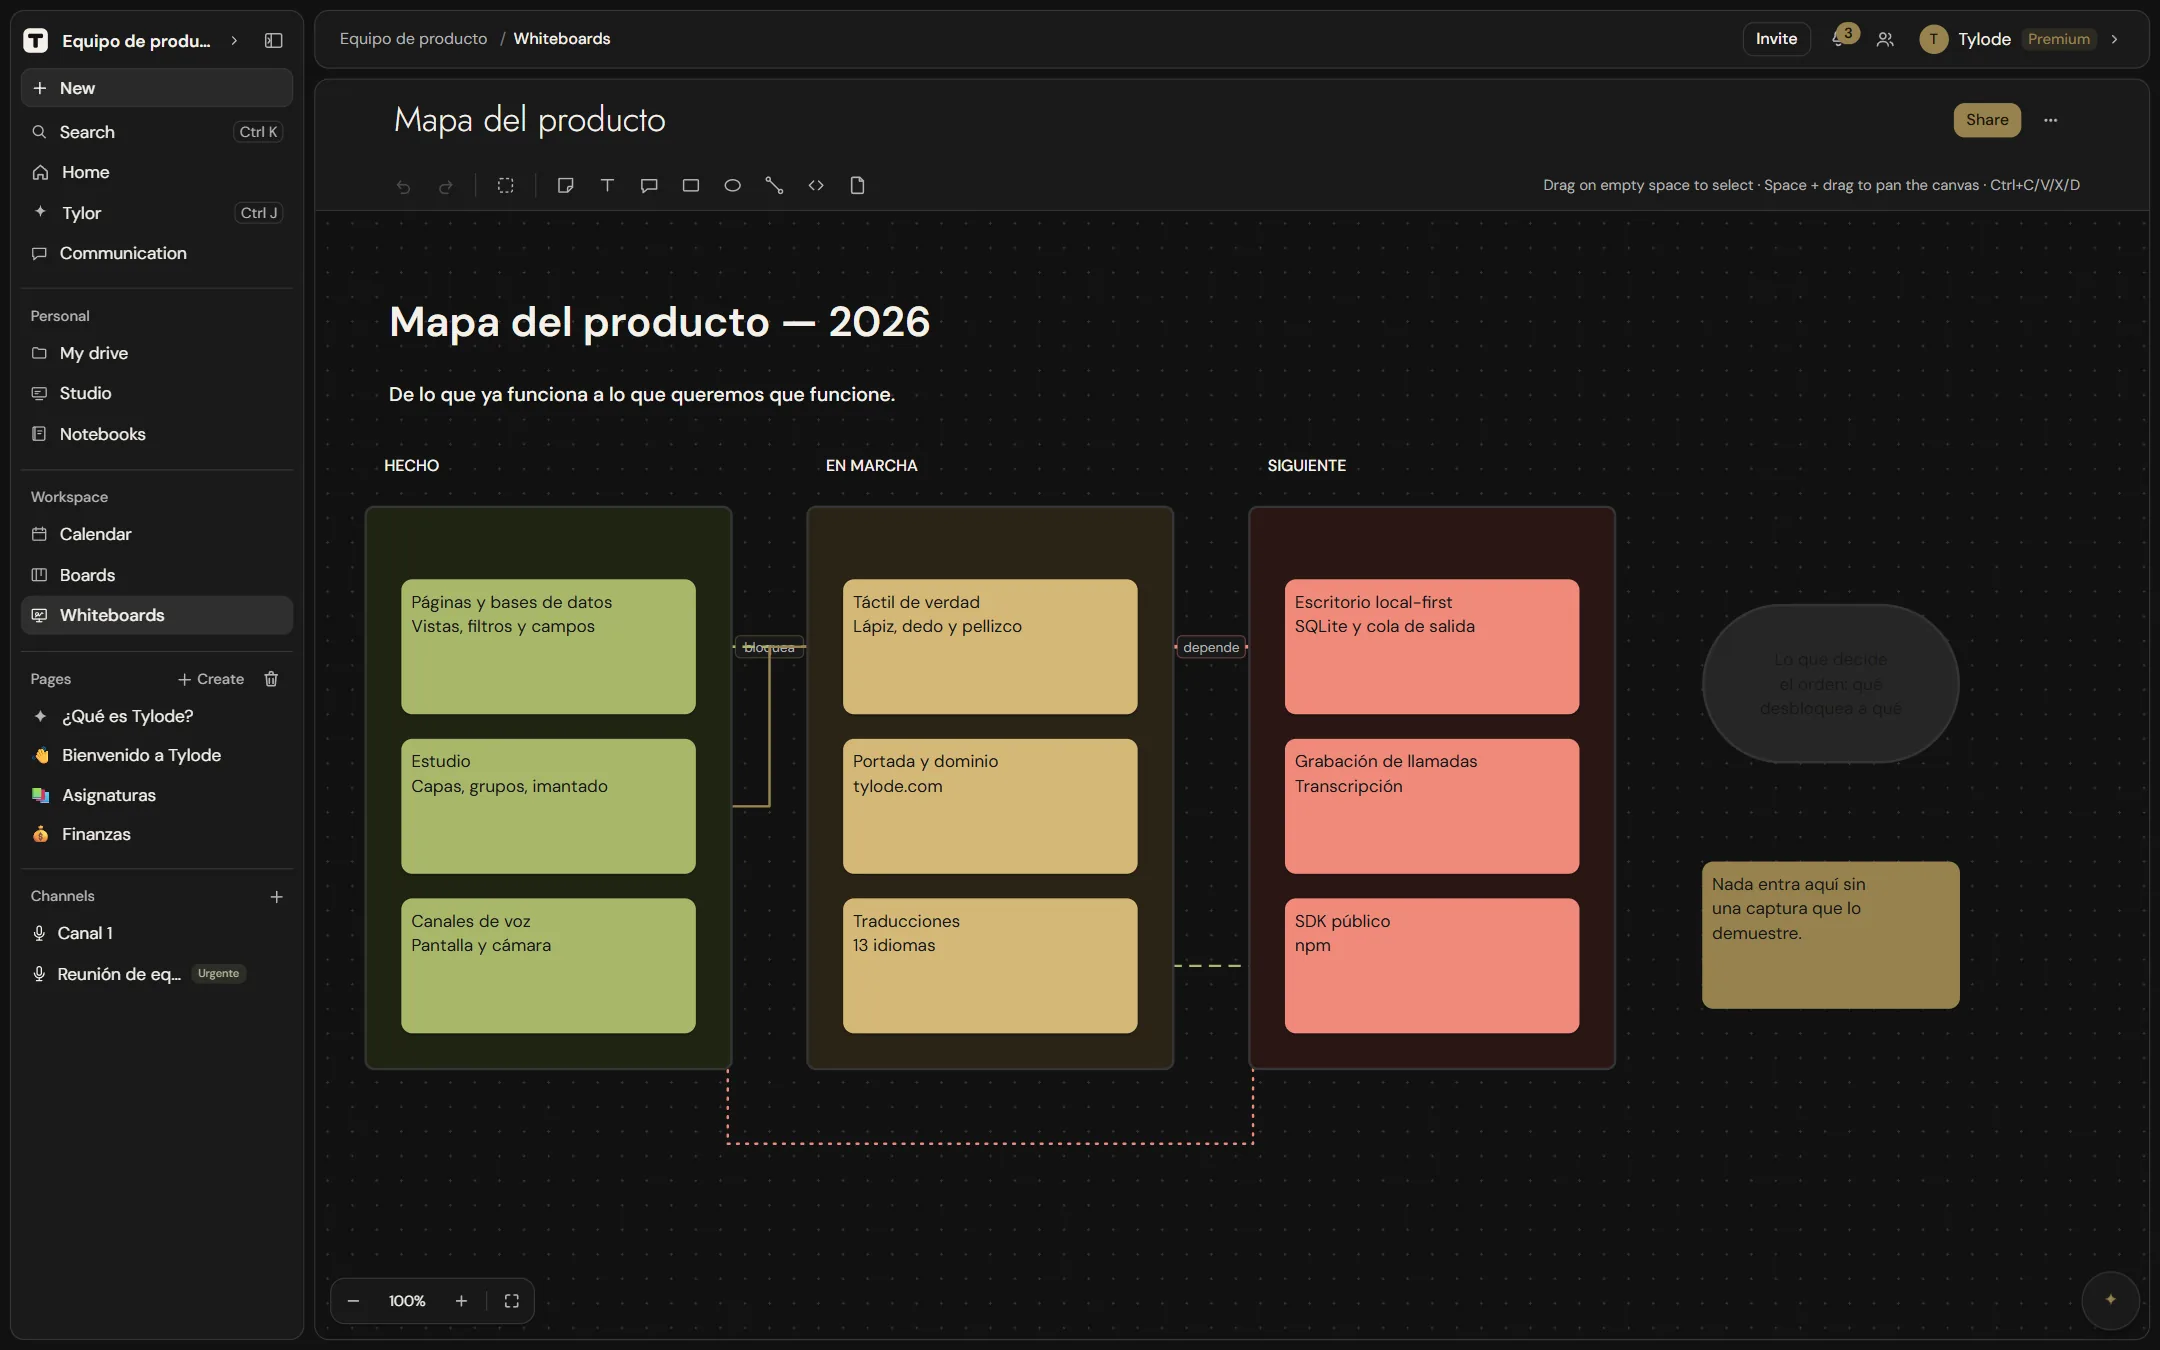
Task: Click the Share button
Action: click(x=1987, y=120)
